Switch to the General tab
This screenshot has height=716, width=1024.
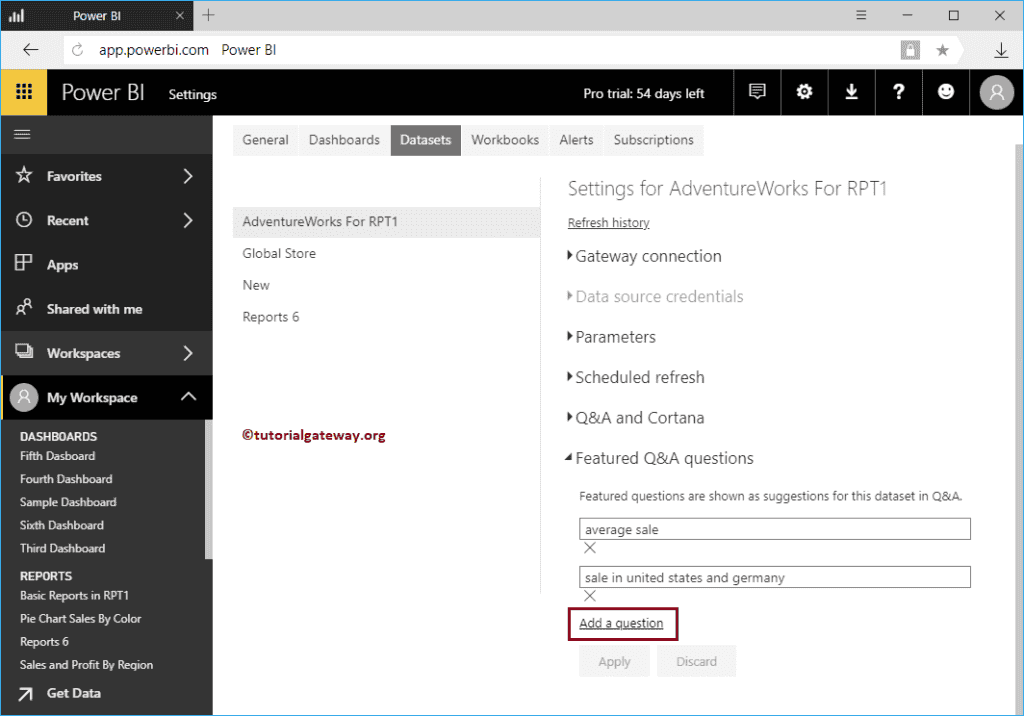click(x=265, y=140)
